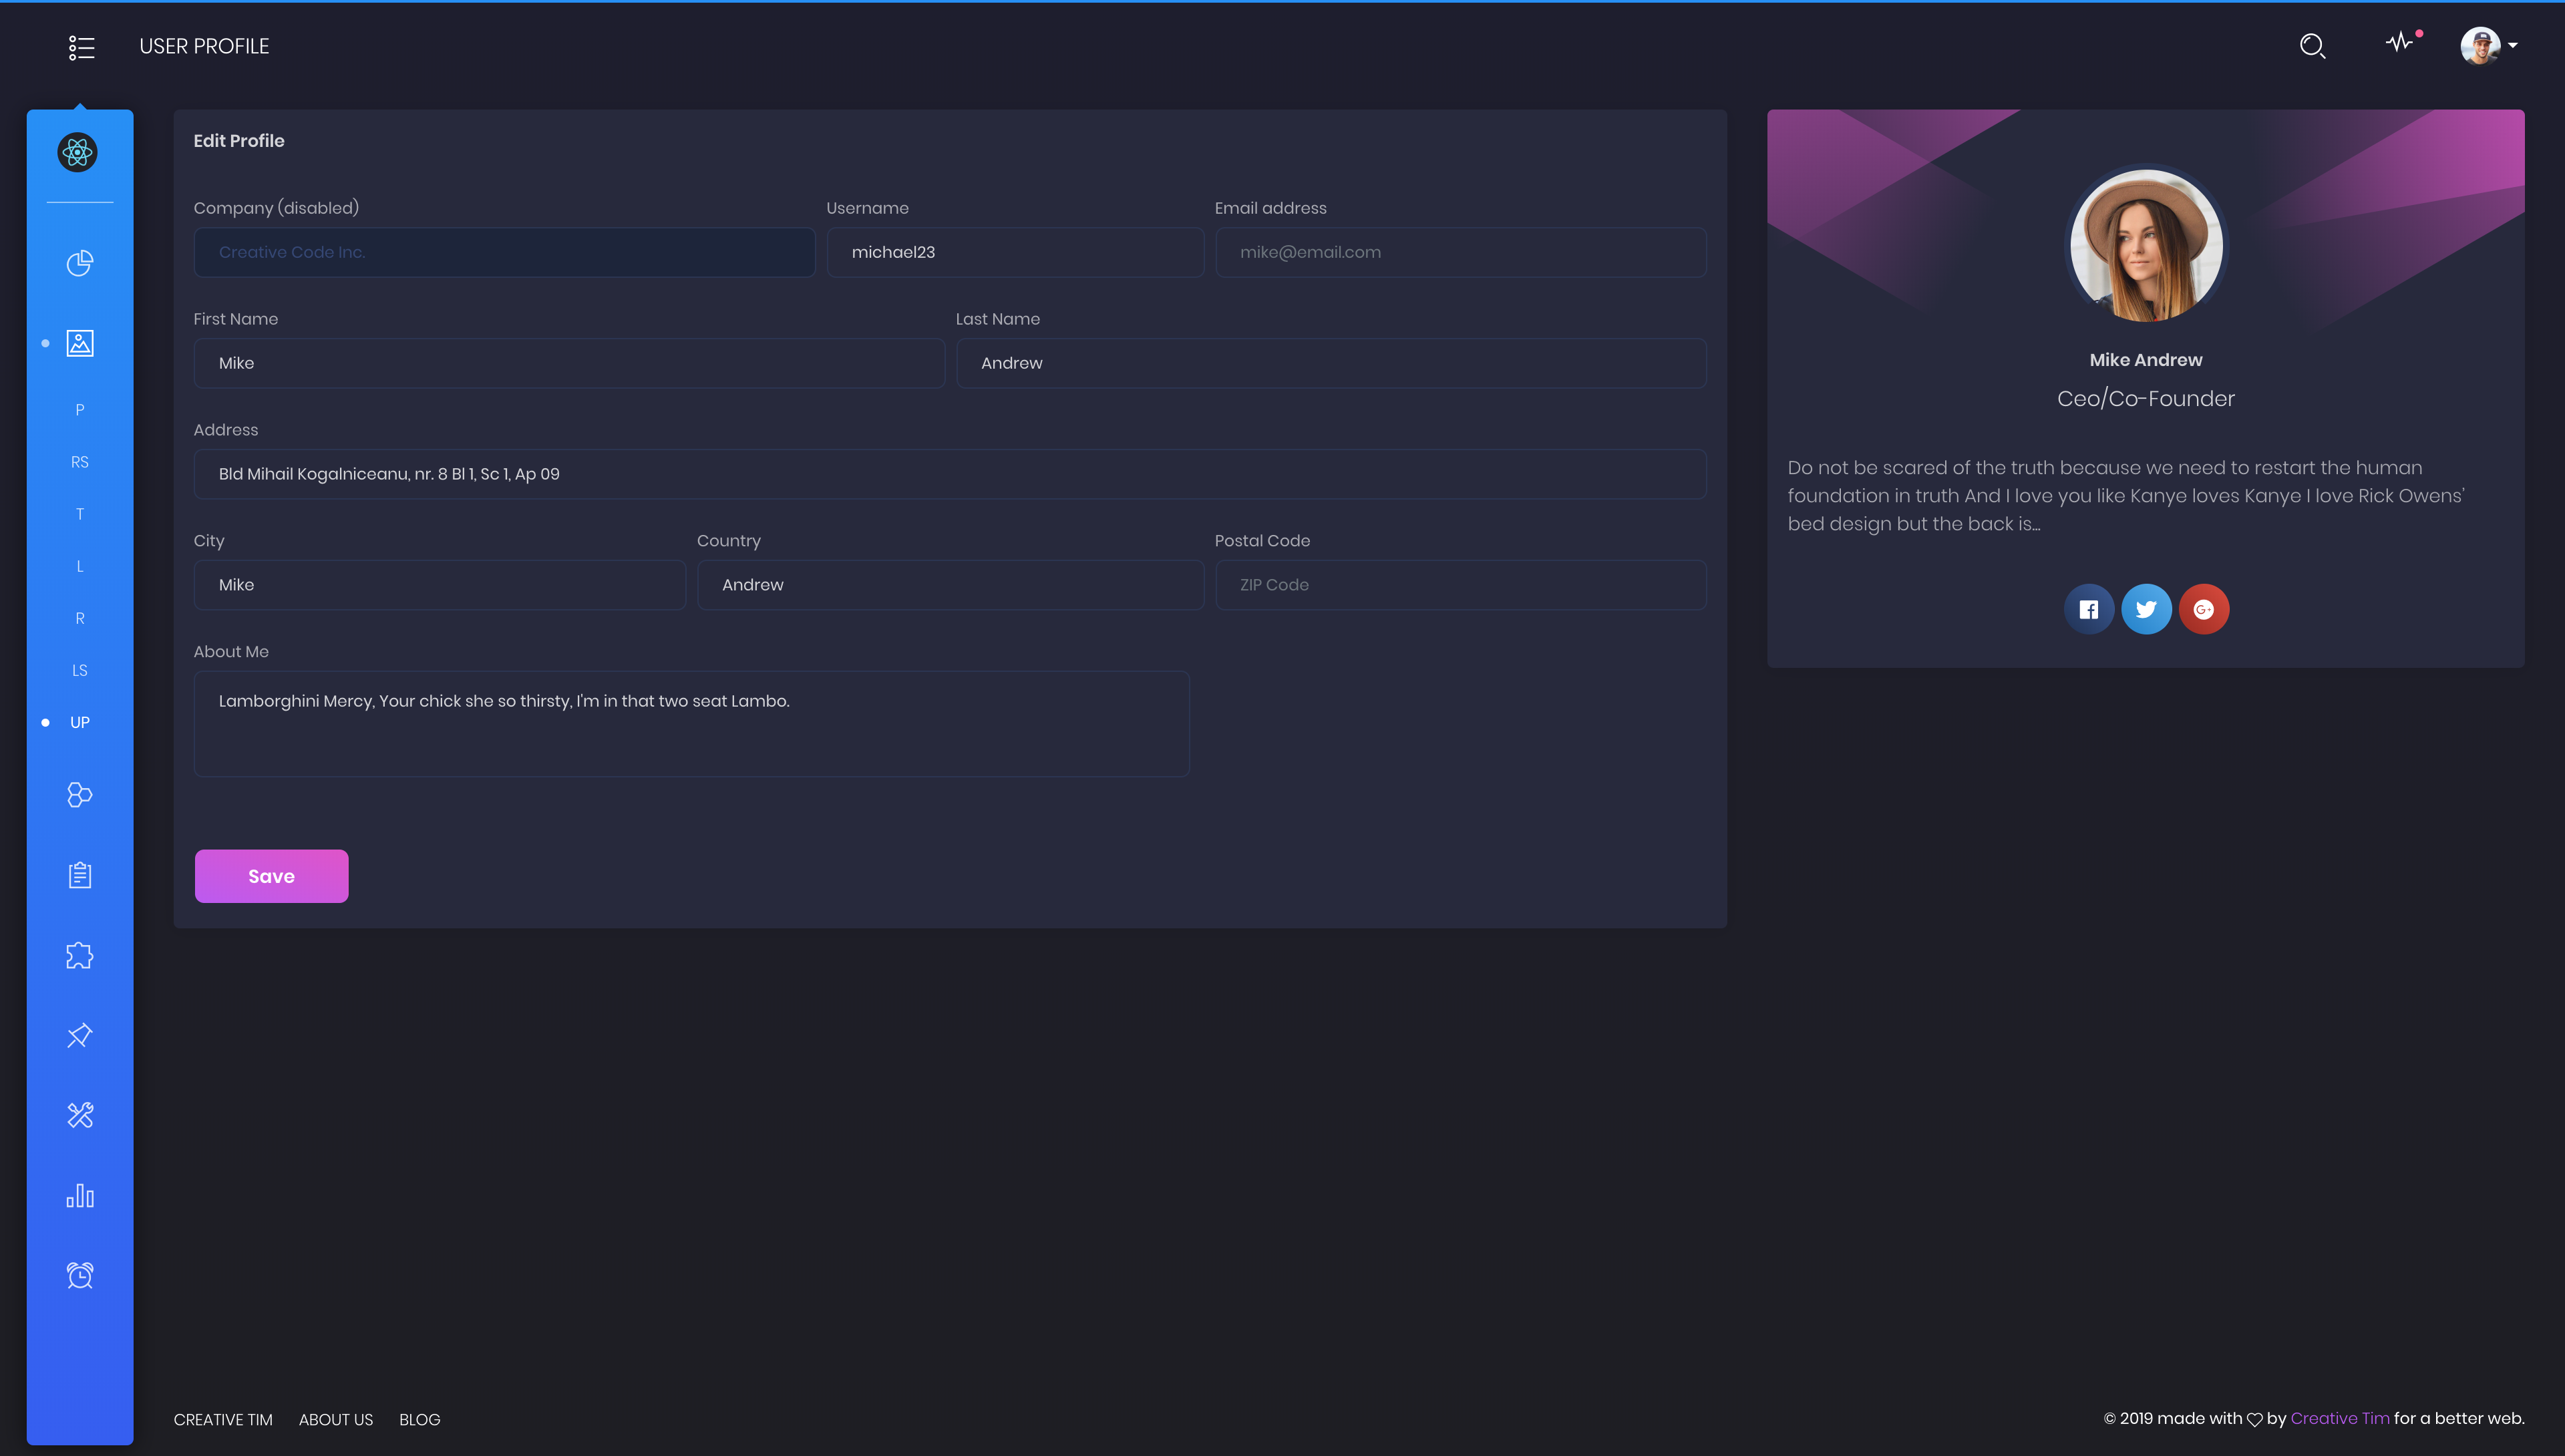
Task: Open notifications activity pulse icon
Action: click(2399, 43)
